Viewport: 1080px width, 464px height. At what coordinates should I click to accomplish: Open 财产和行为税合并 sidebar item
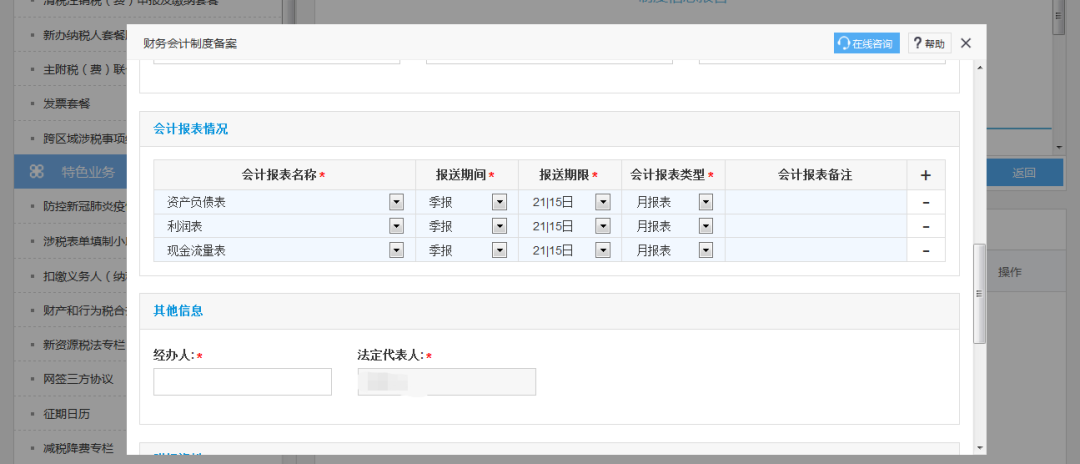(84, 310)
